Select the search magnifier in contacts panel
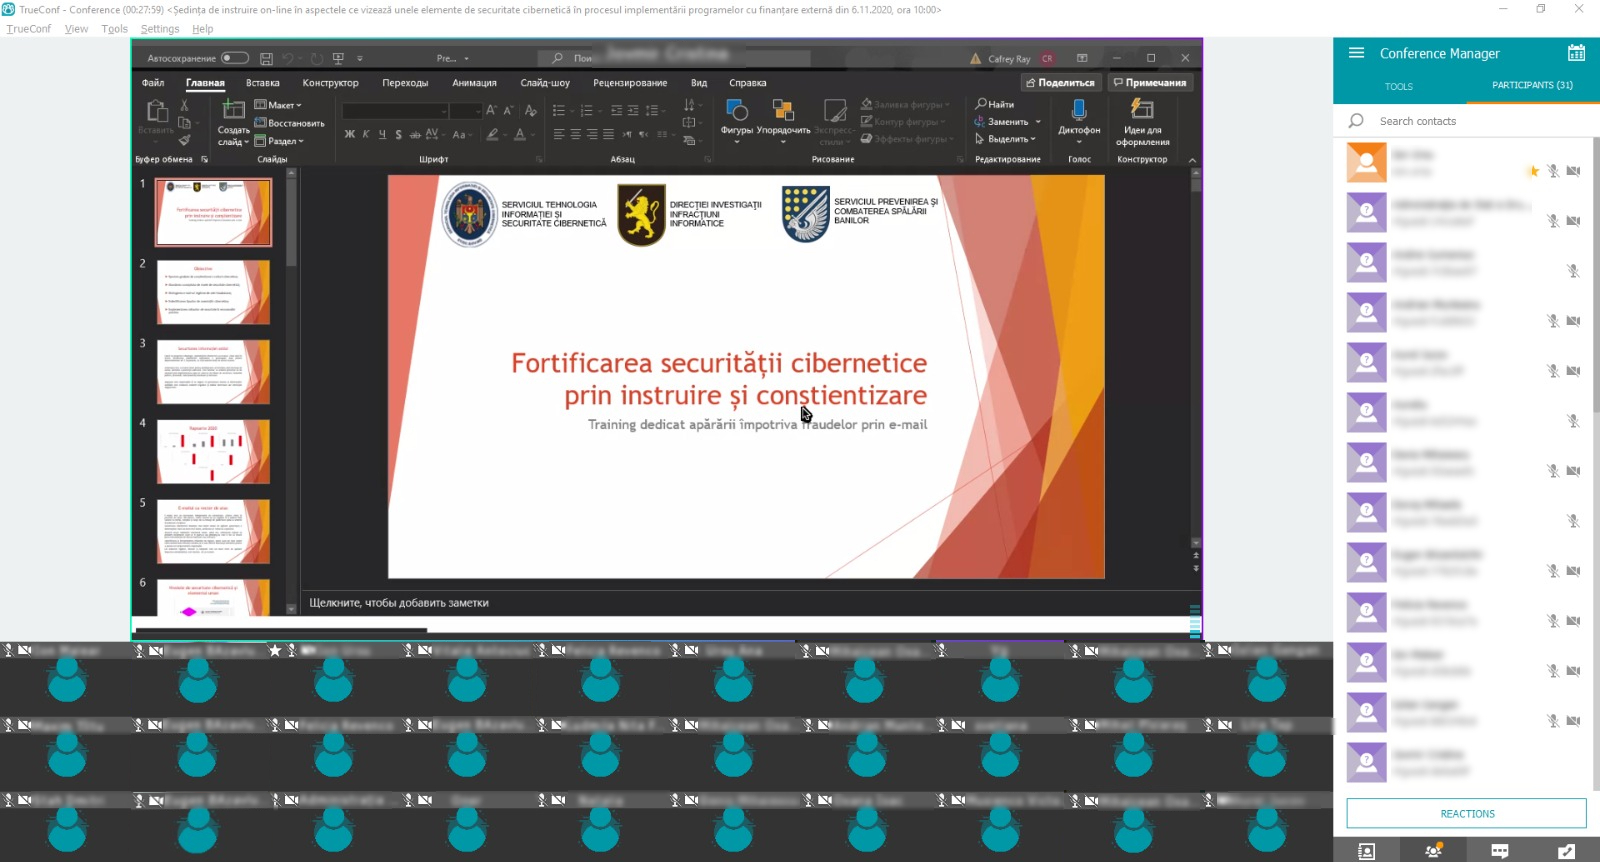This screenshot has height=862, width=1600. pyautogui.click(x=1356, y=121)
